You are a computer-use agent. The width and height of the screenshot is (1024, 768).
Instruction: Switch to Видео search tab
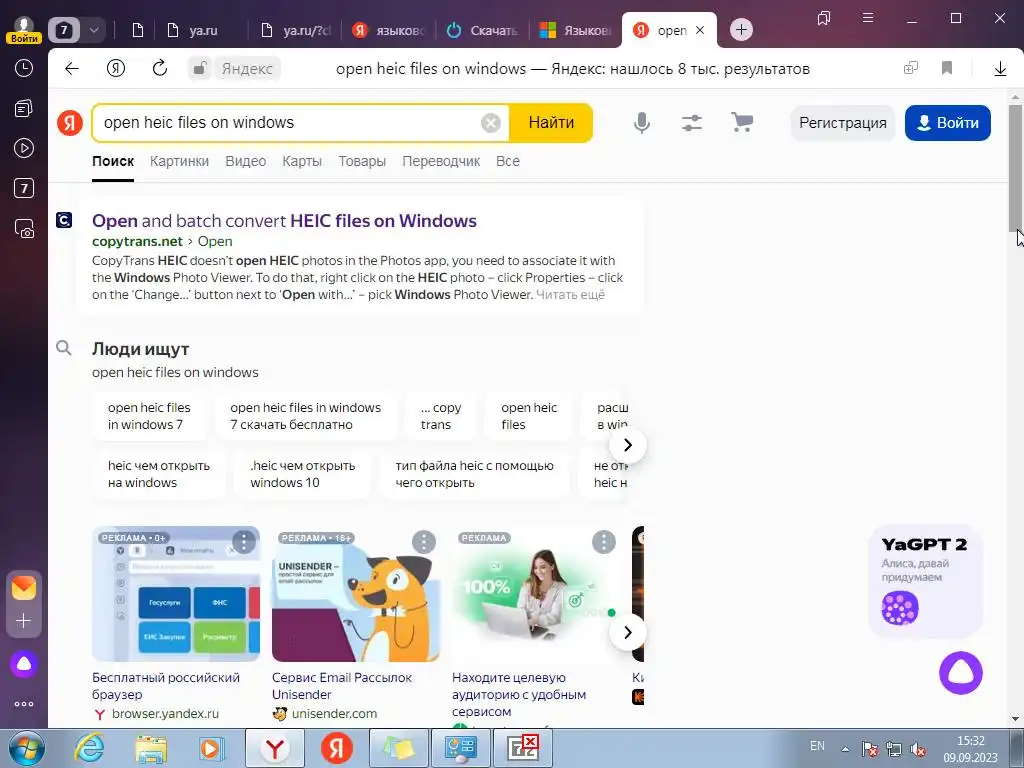[x=246, y=161]
